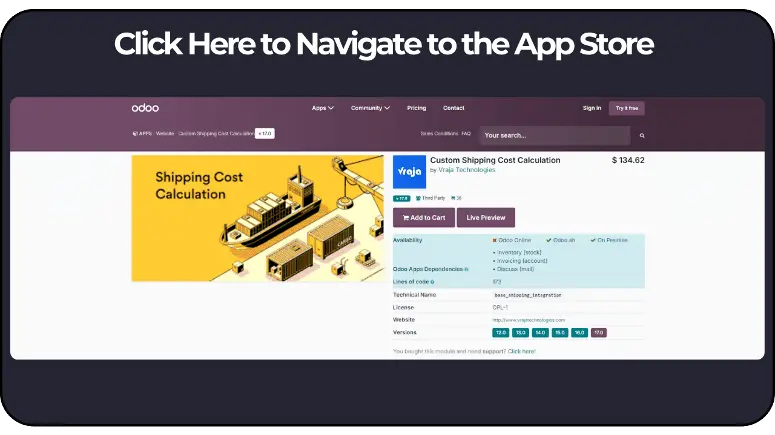
Task: Go to the Pricing menu item
Action: [416, 108]
